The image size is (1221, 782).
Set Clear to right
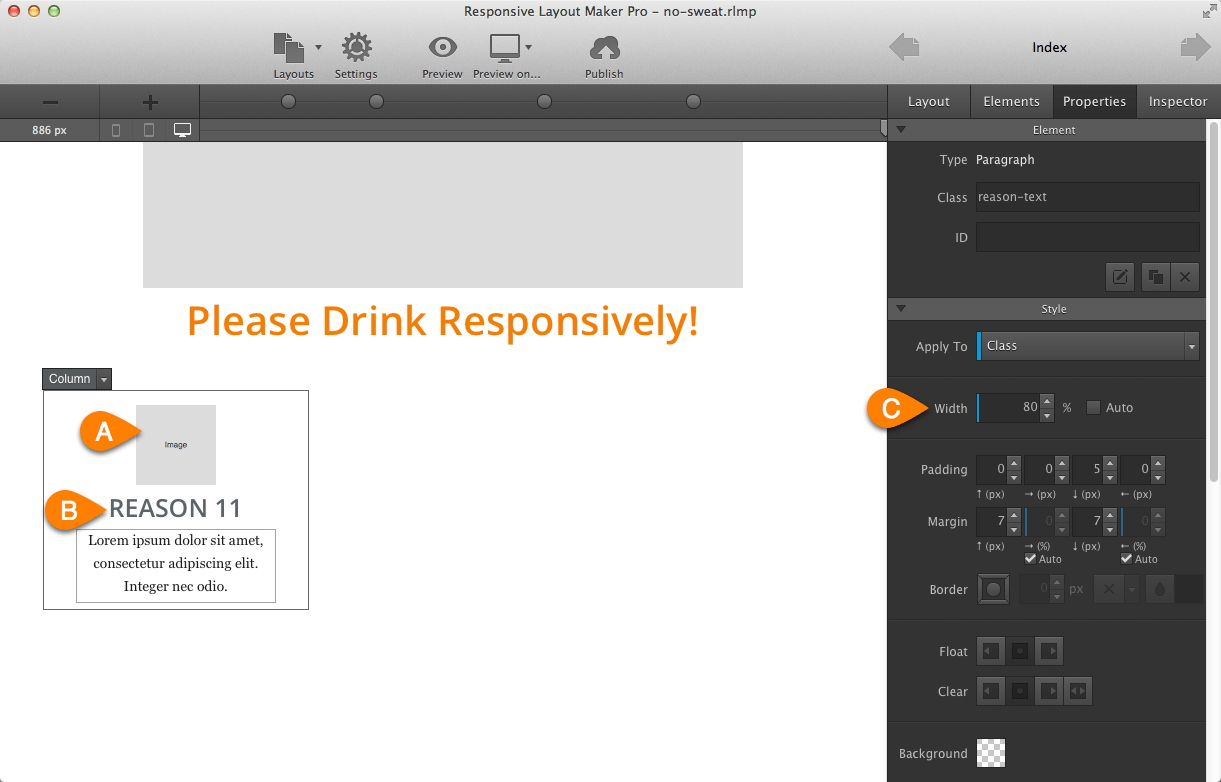[1048, 691]
